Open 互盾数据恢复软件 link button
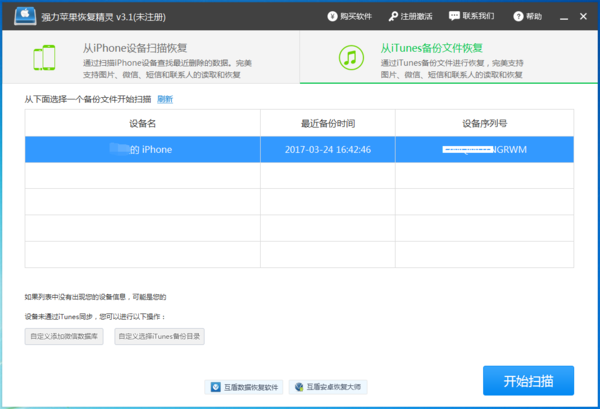 (244, 387)
